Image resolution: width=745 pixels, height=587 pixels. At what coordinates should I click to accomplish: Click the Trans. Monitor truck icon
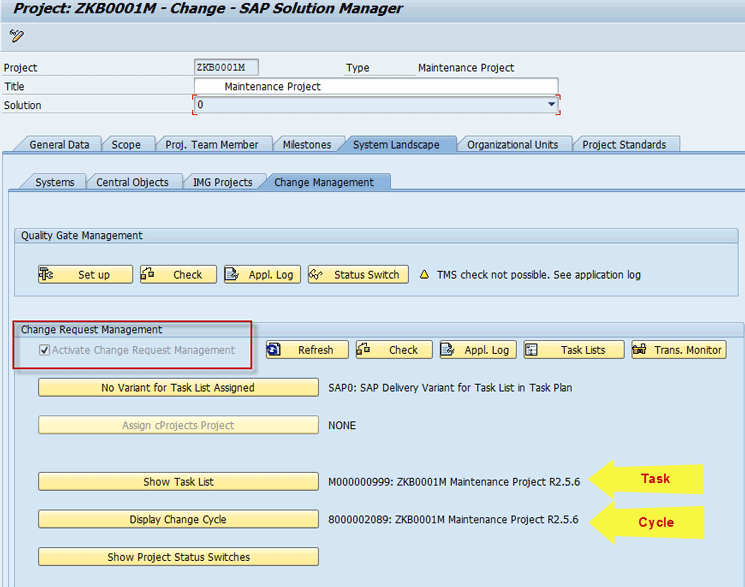(639, 349)
